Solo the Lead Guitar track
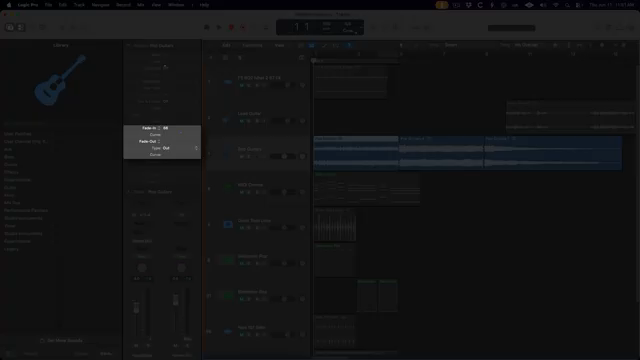This screenshot has height=360, width=640. tap(249, 121)
